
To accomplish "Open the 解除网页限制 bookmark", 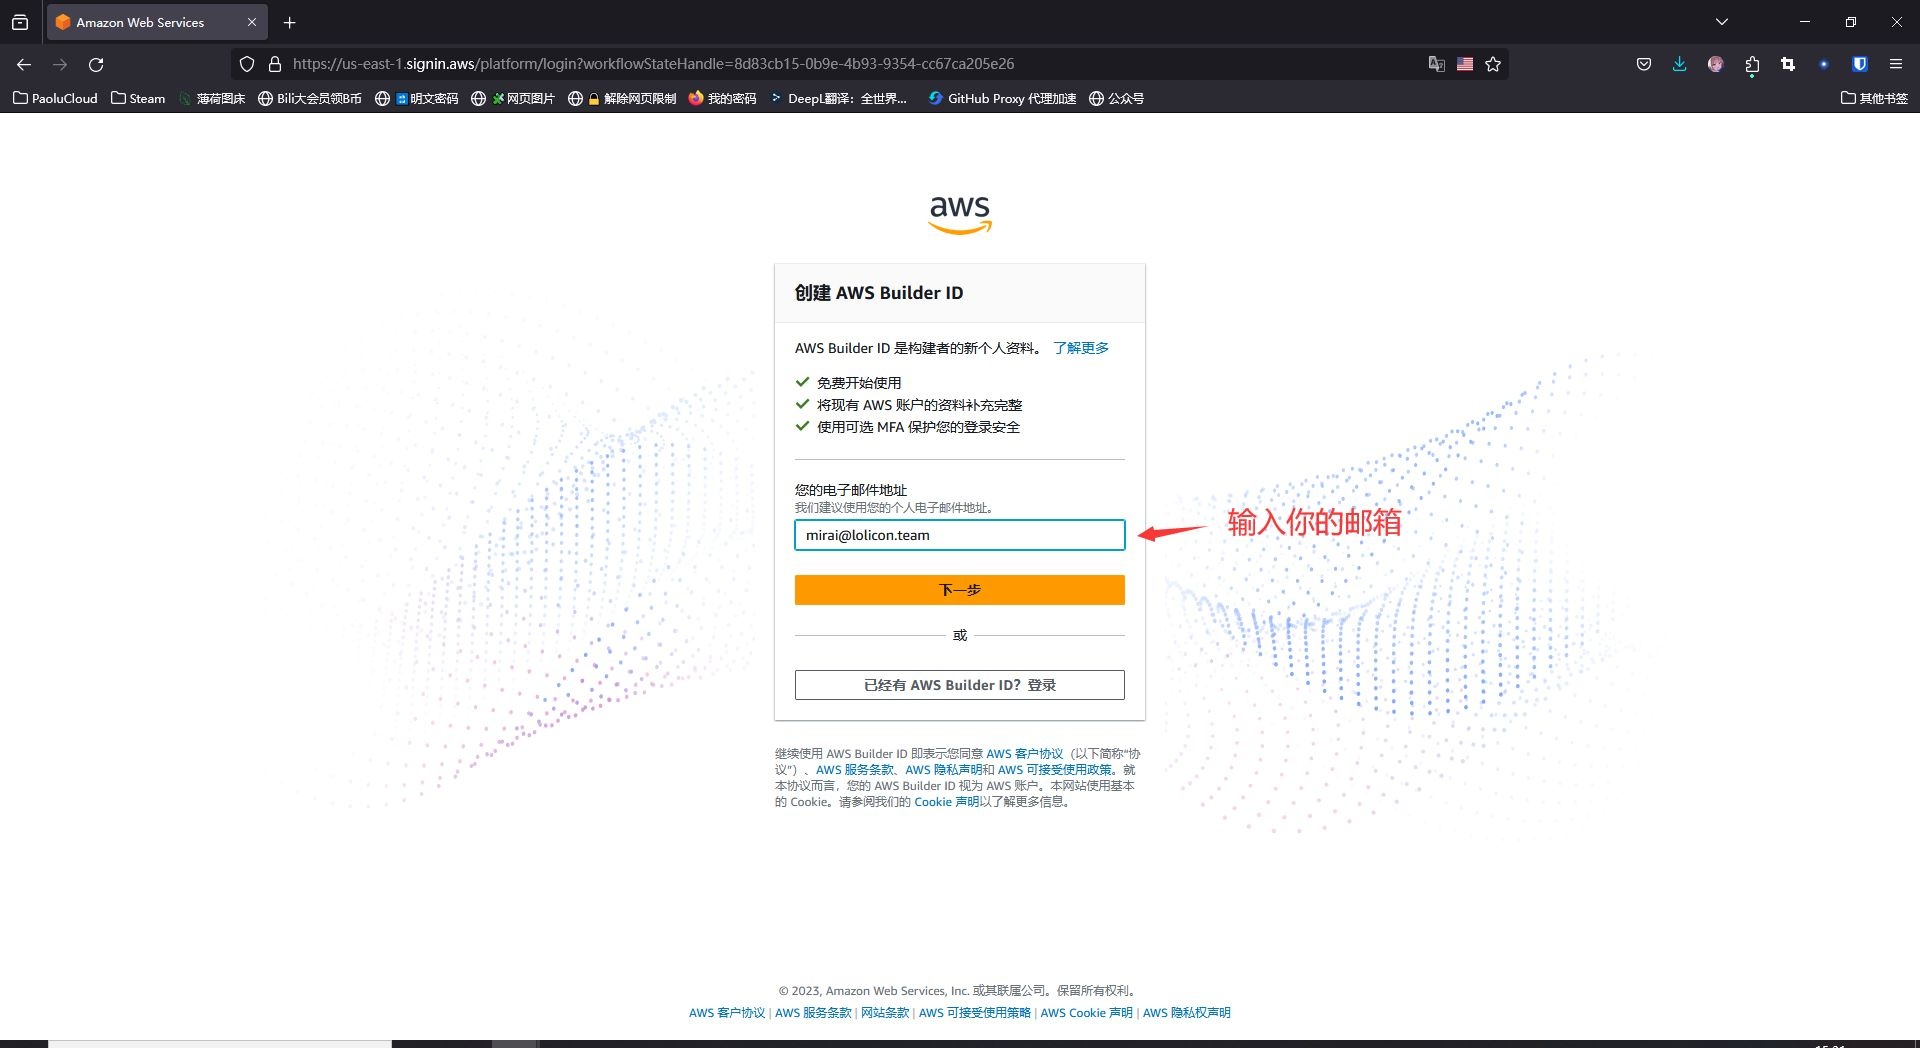I will click(622, 98).
